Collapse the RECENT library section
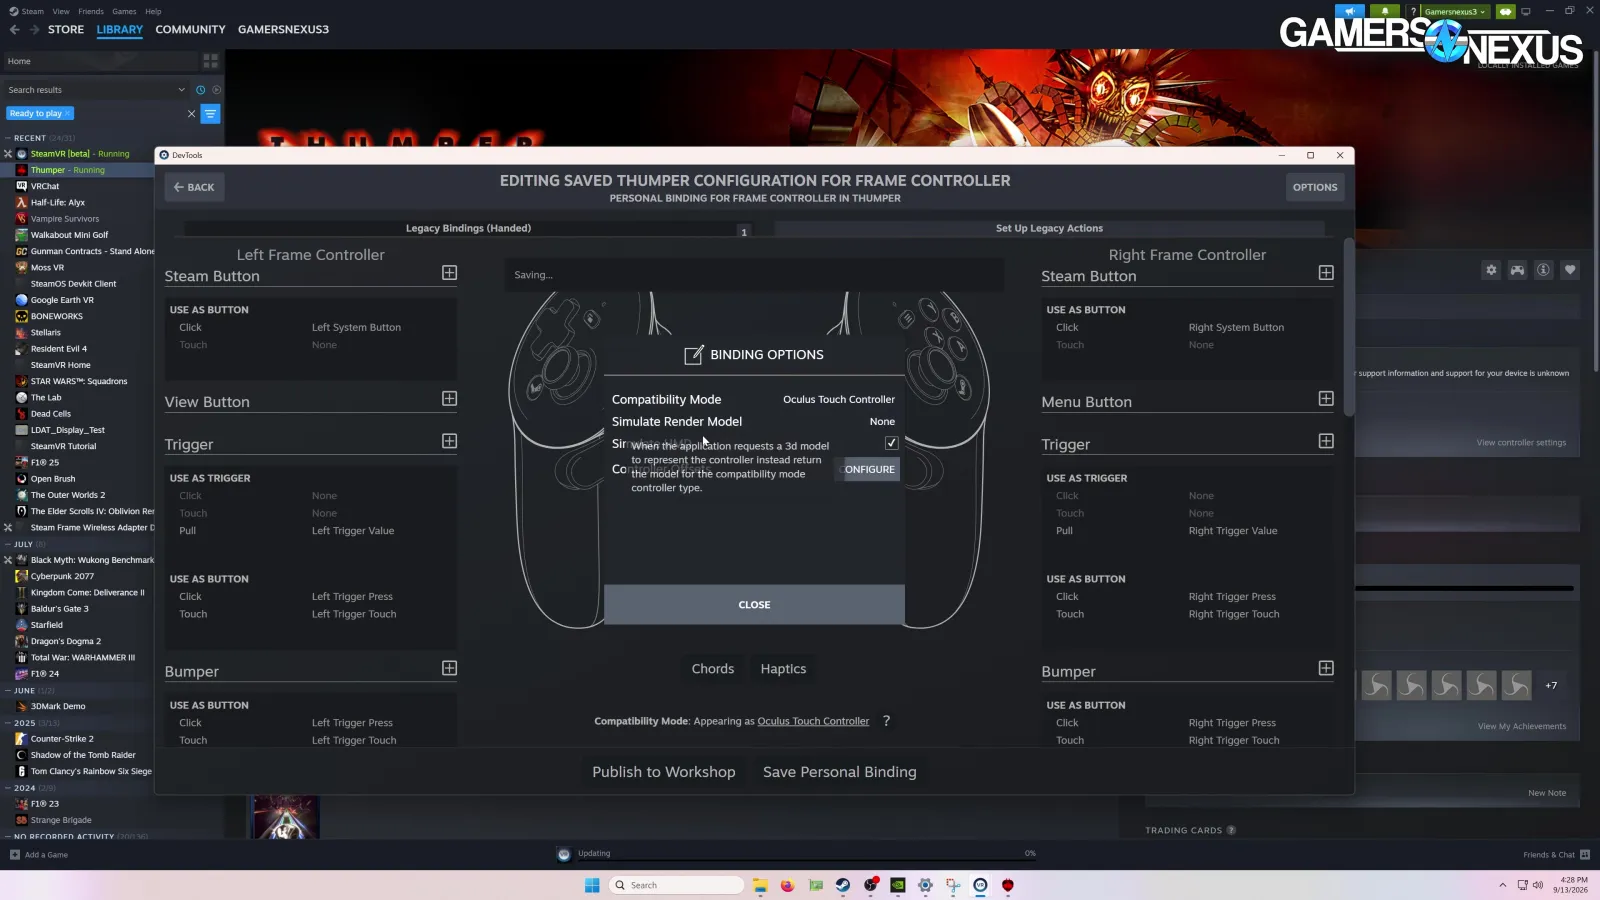The width and height of the screenshot is (1600, 900). coord(8,138)
